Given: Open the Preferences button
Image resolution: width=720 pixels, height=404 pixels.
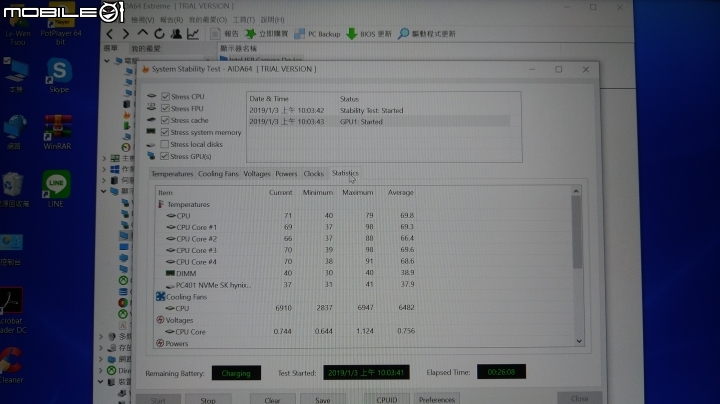Looking at the screenshot, I should 437,399.
